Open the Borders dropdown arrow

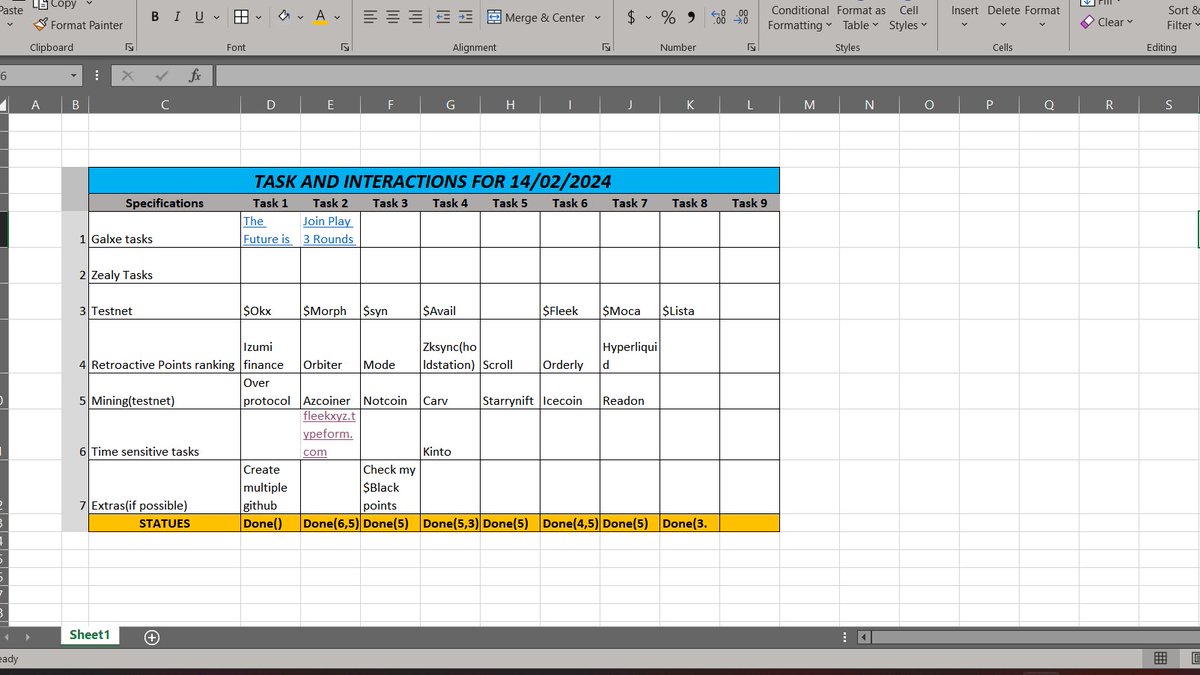259,17
